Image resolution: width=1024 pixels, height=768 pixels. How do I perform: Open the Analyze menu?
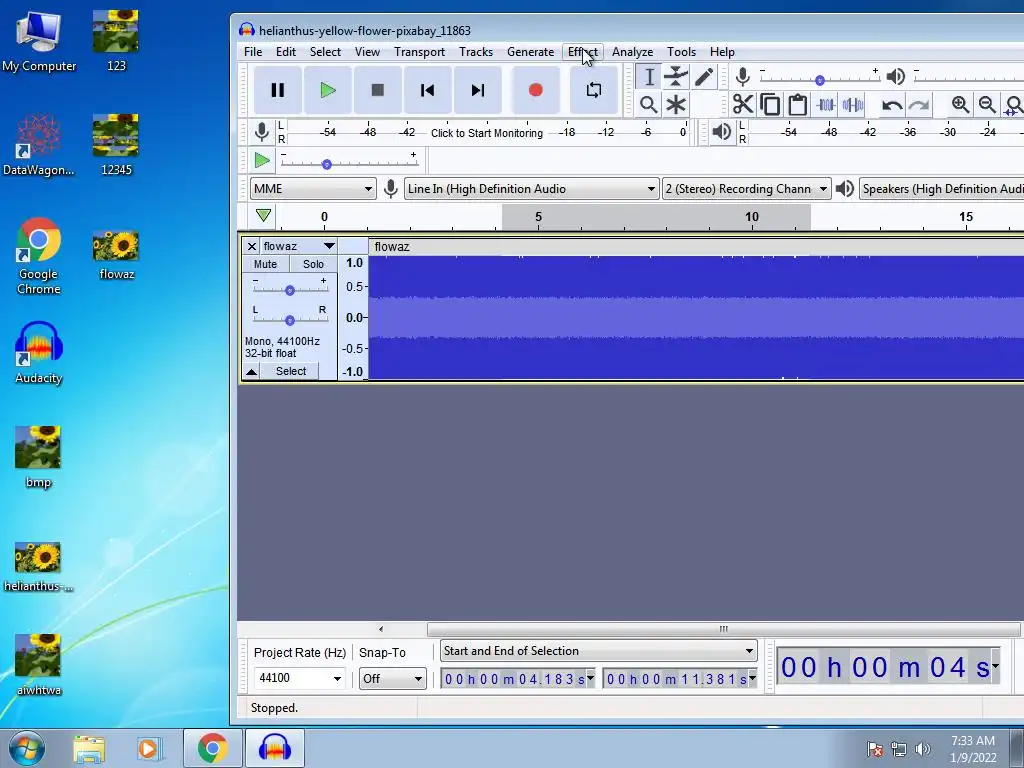[x=632, y=52]
